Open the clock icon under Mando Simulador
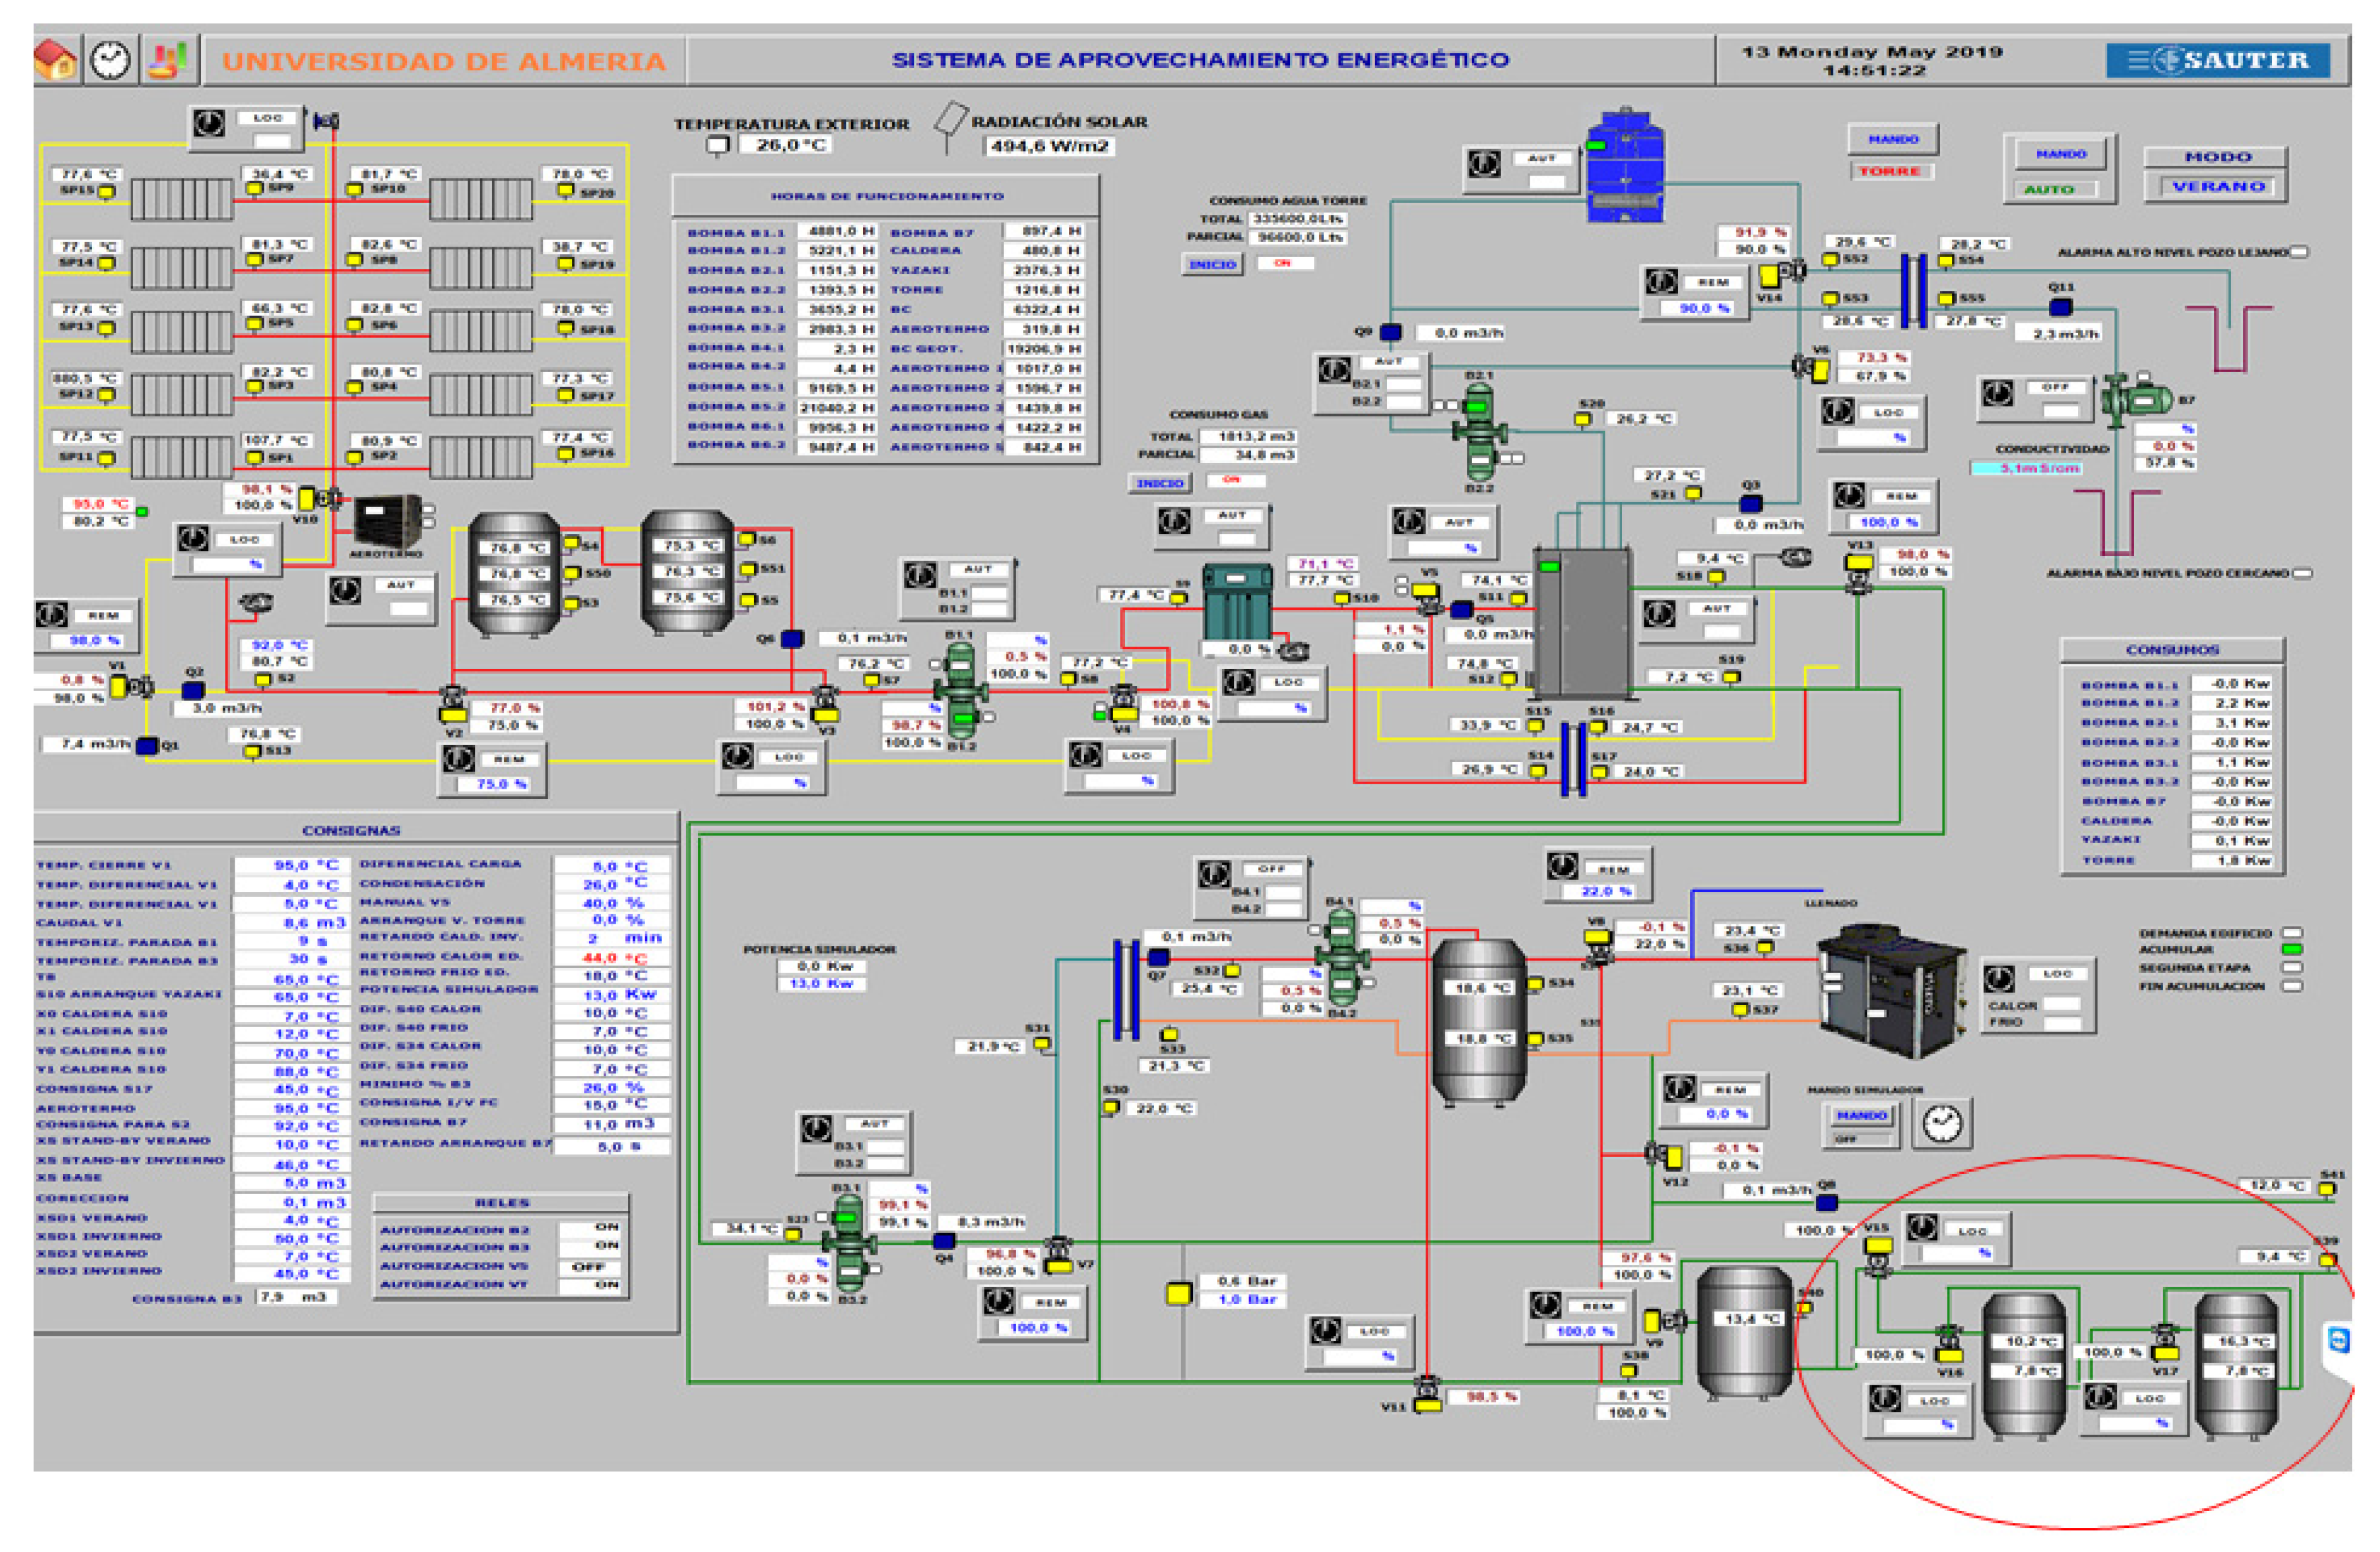This screenshot has height=1552, width=2380. 1942,1123
